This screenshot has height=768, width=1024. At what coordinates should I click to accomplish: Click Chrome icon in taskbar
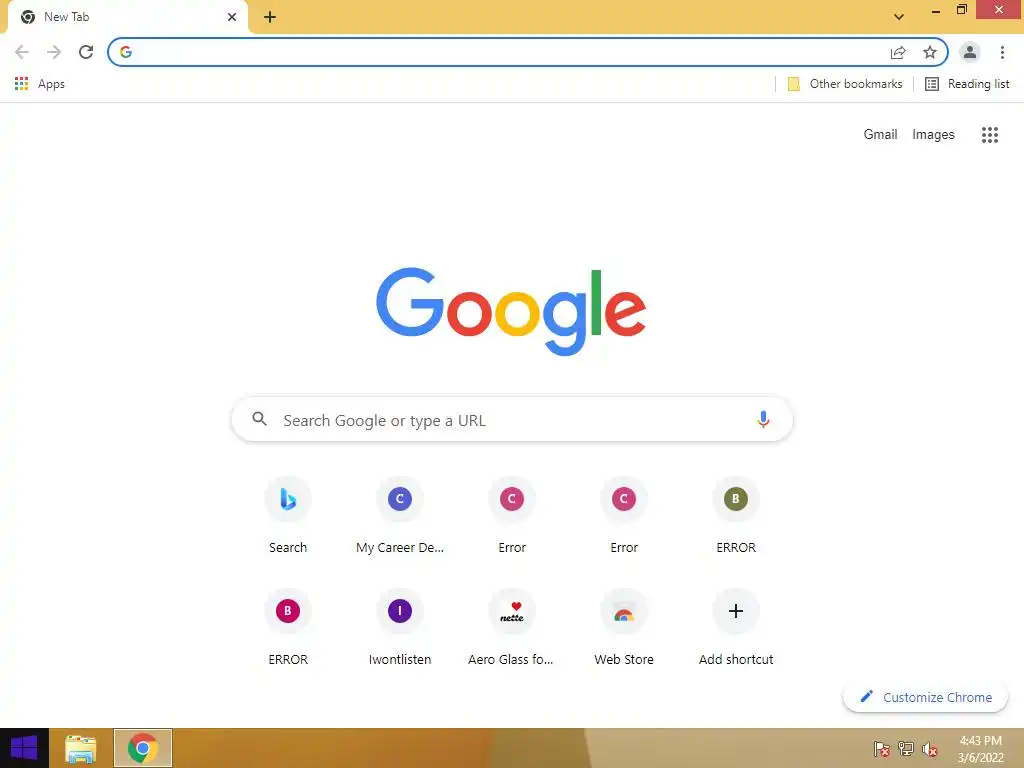click(143, 748)
